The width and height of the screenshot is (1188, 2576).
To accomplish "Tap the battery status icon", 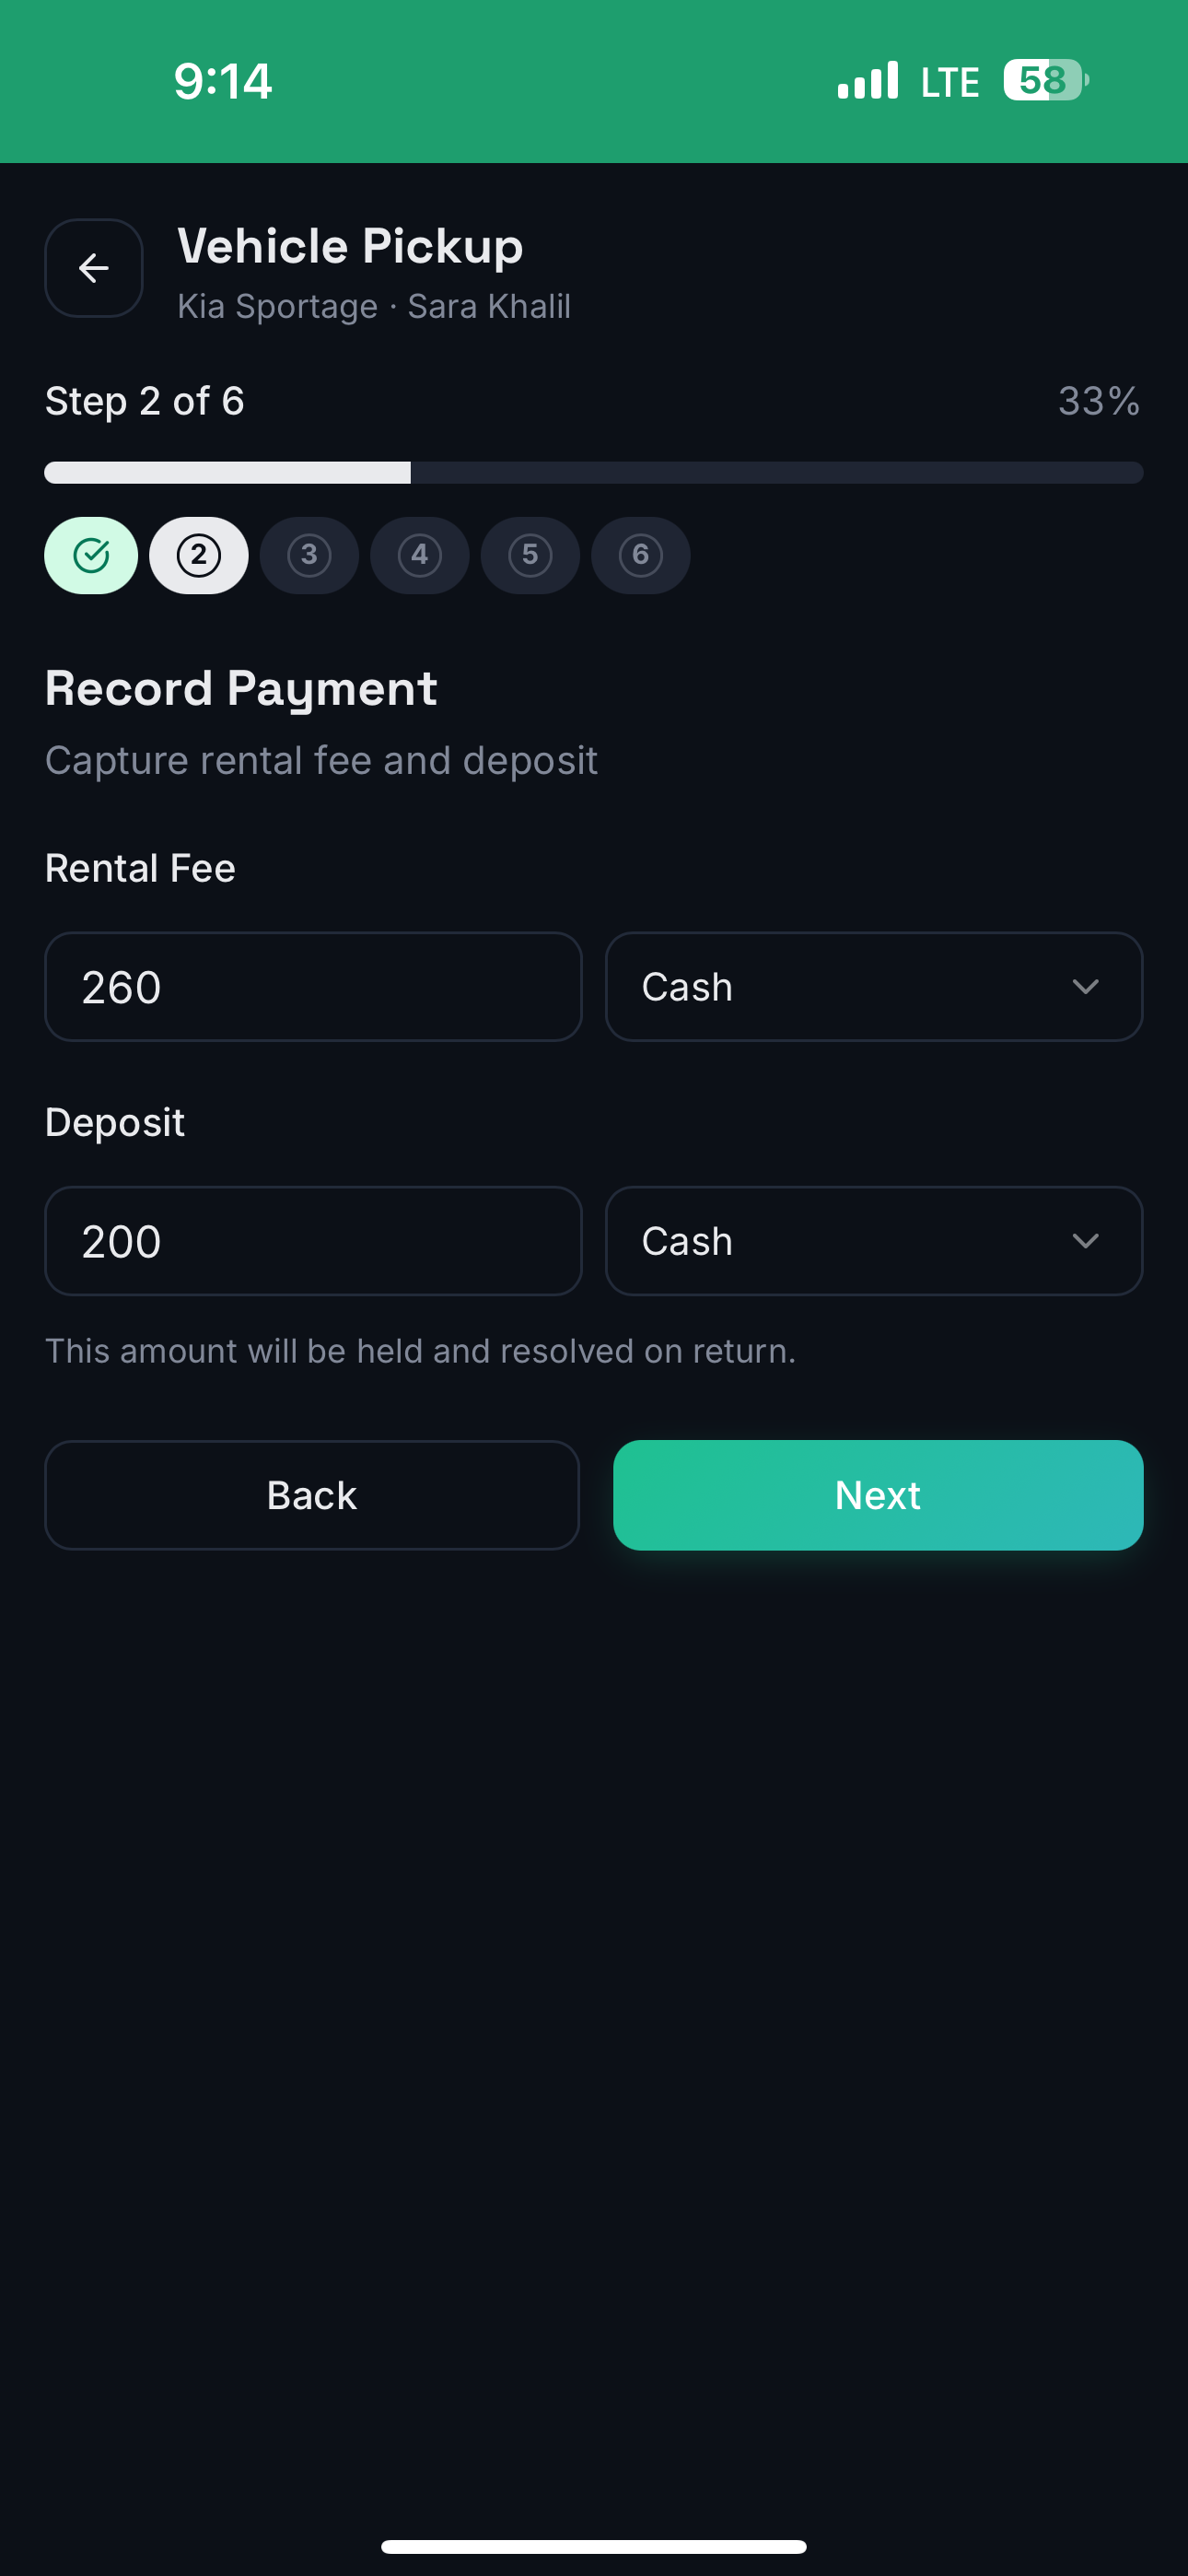I will [1046, 80].
